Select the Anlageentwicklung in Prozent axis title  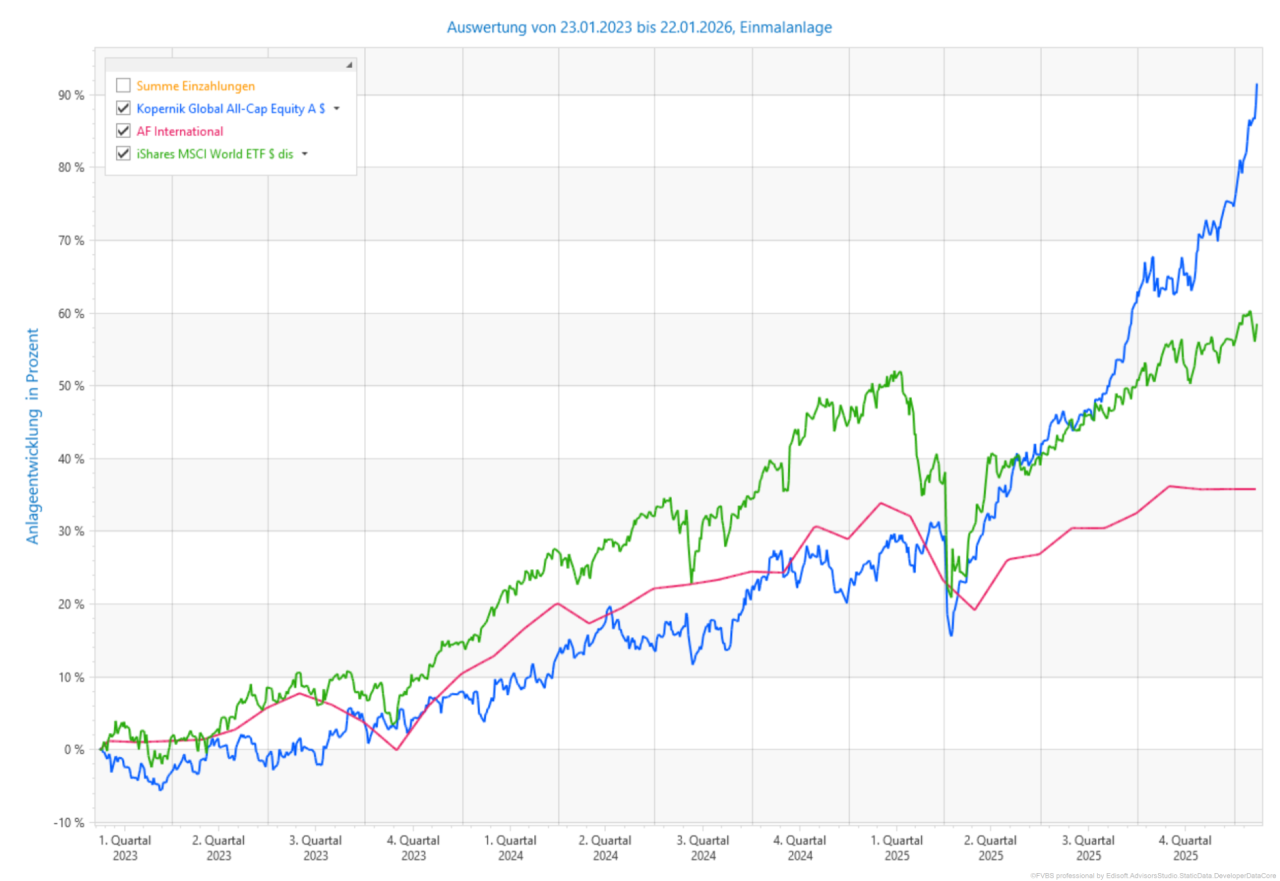(x=33, y=436)
